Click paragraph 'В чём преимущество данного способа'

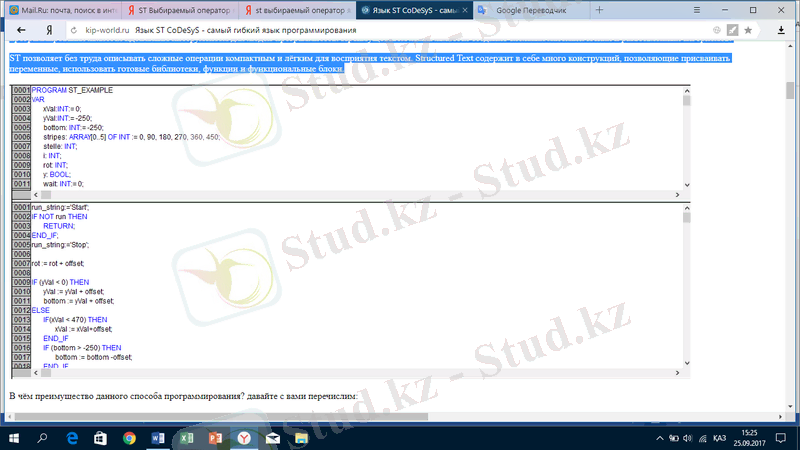coord(183,396)
